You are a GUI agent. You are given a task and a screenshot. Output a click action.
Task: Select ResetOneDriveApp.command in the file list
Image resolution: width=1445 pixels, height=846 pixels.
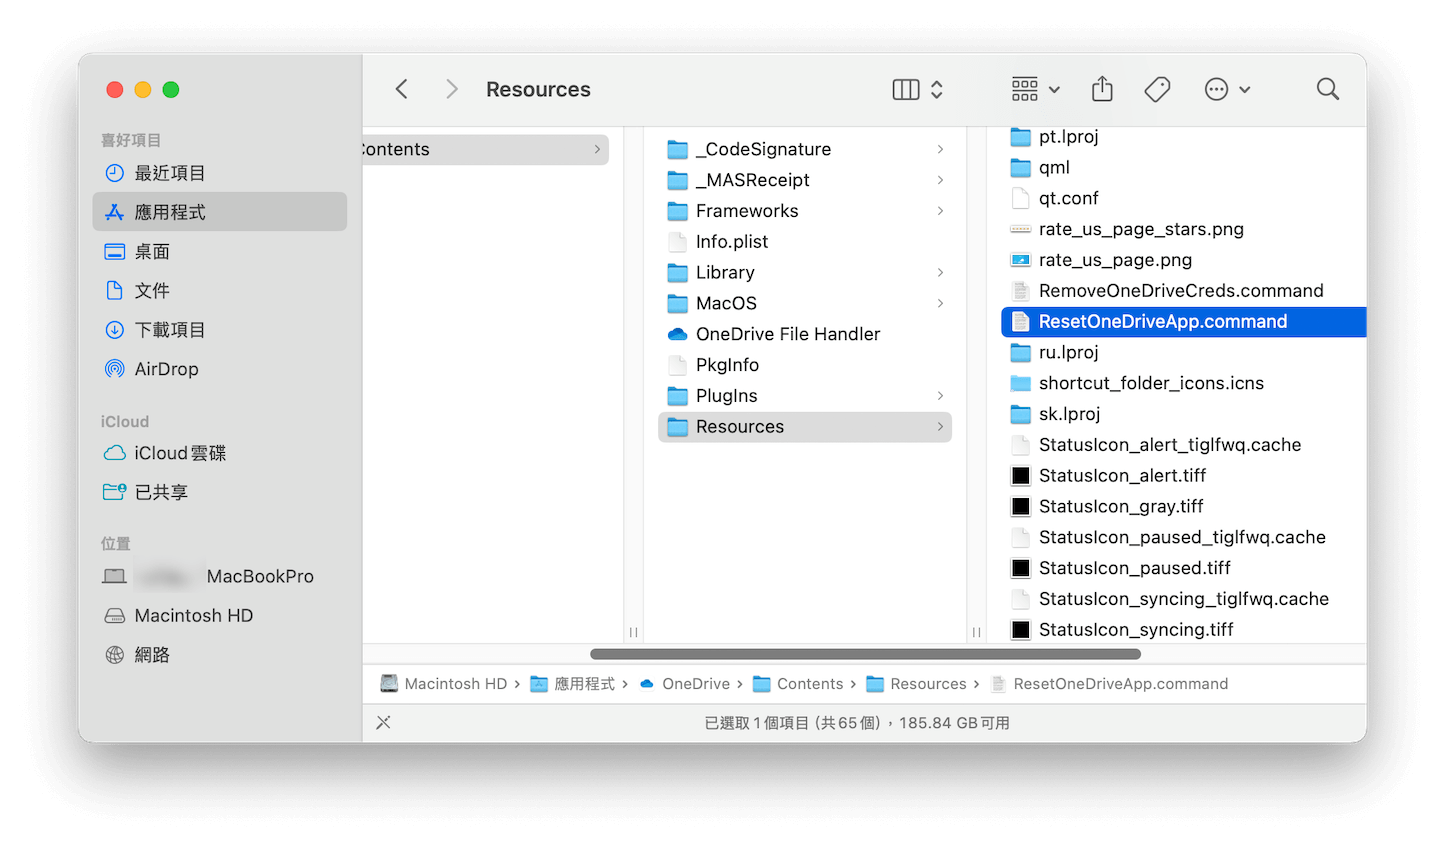pyautogui.click(x=1184, y=322)
